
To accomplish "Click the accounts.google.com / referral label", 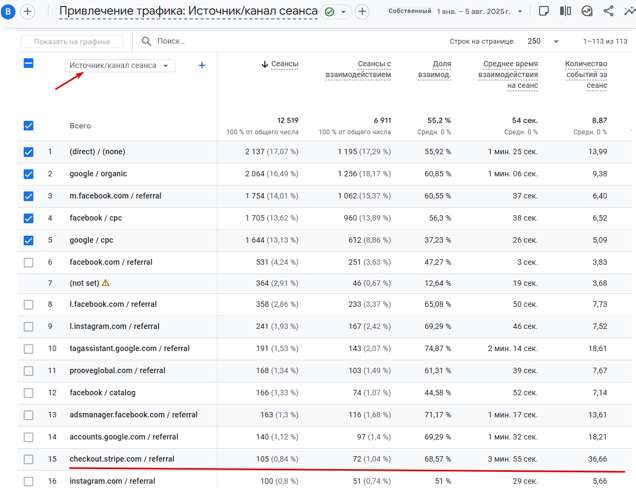I will point(124,437).
